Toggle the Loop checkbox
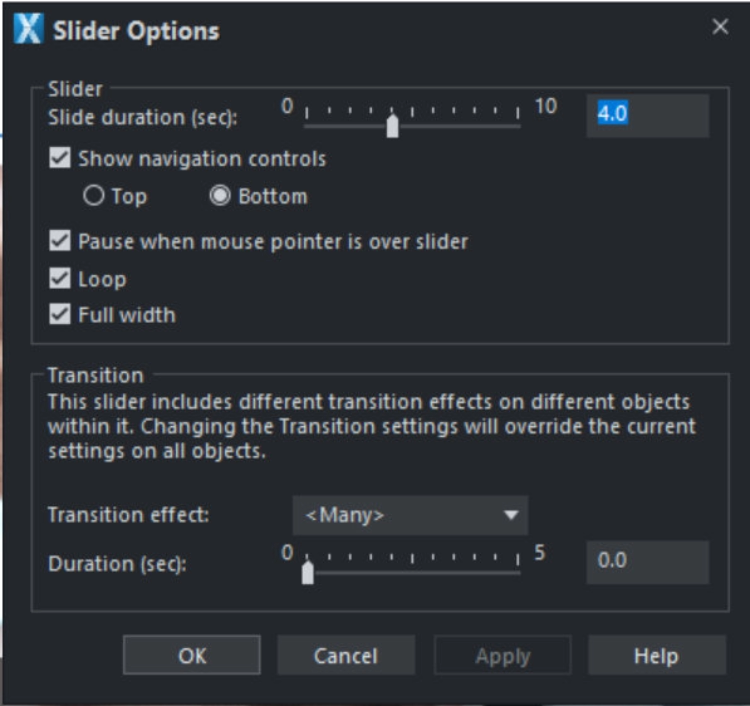This screenshot has height=706, width=750. tap(60, 279)
